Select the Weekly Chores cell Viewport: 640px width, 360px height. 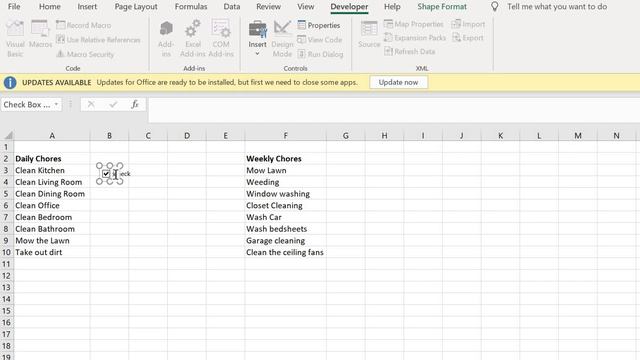(285, 159)
